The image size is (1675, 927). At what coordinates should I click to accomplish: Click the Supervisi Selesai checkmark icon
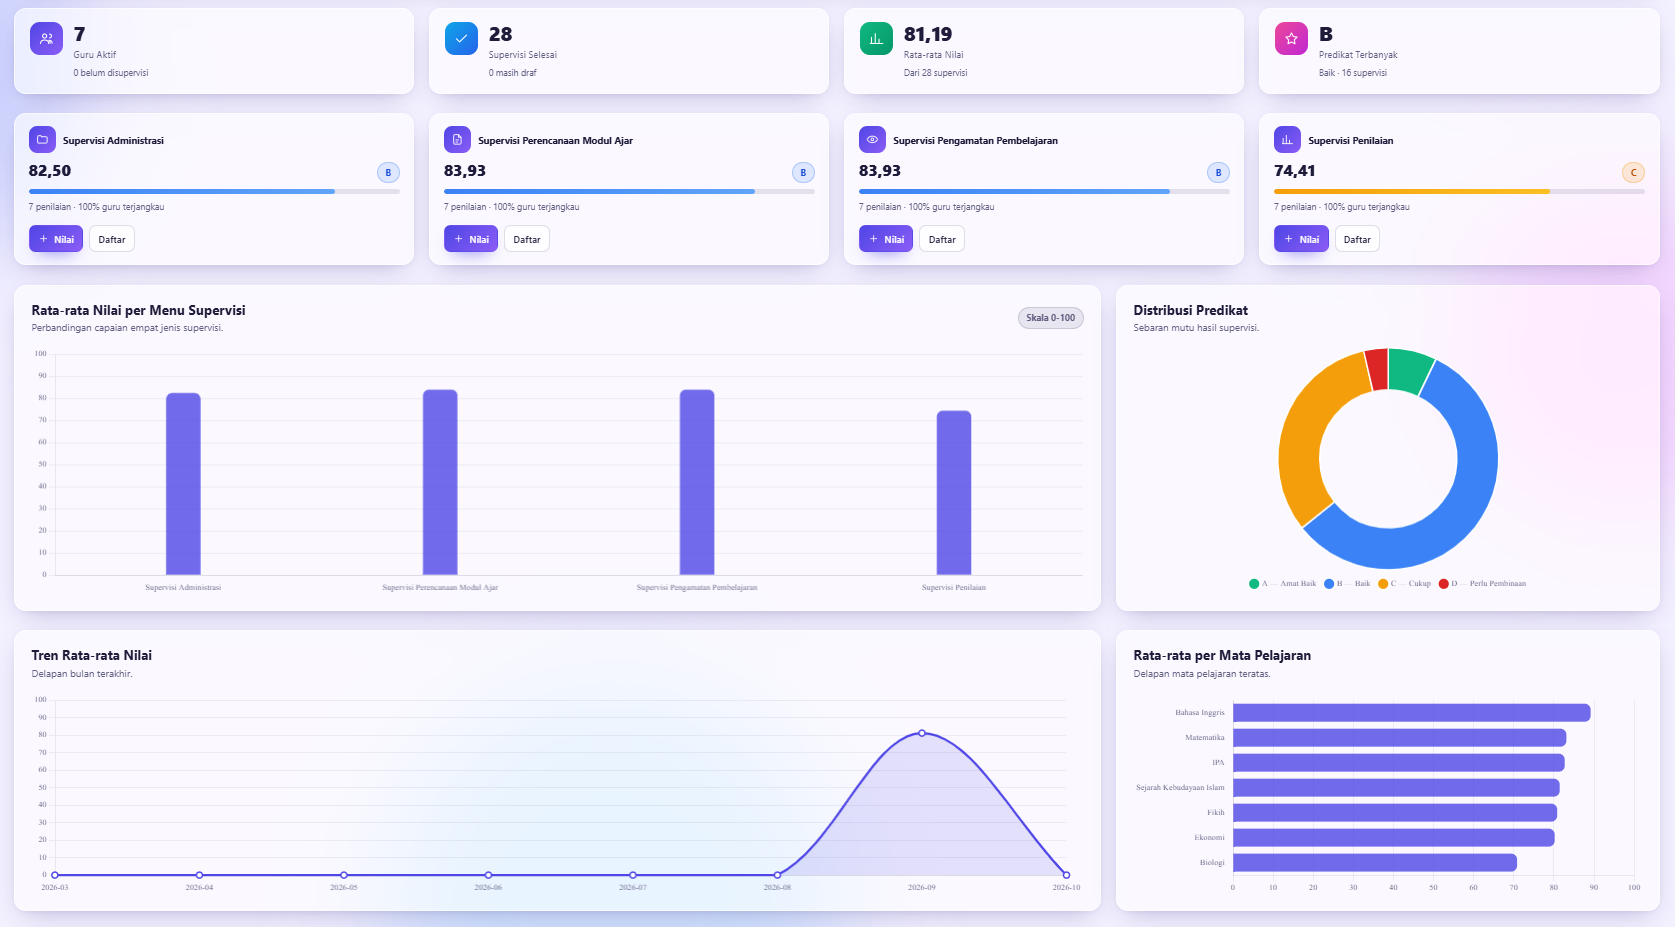coord(461,39)
